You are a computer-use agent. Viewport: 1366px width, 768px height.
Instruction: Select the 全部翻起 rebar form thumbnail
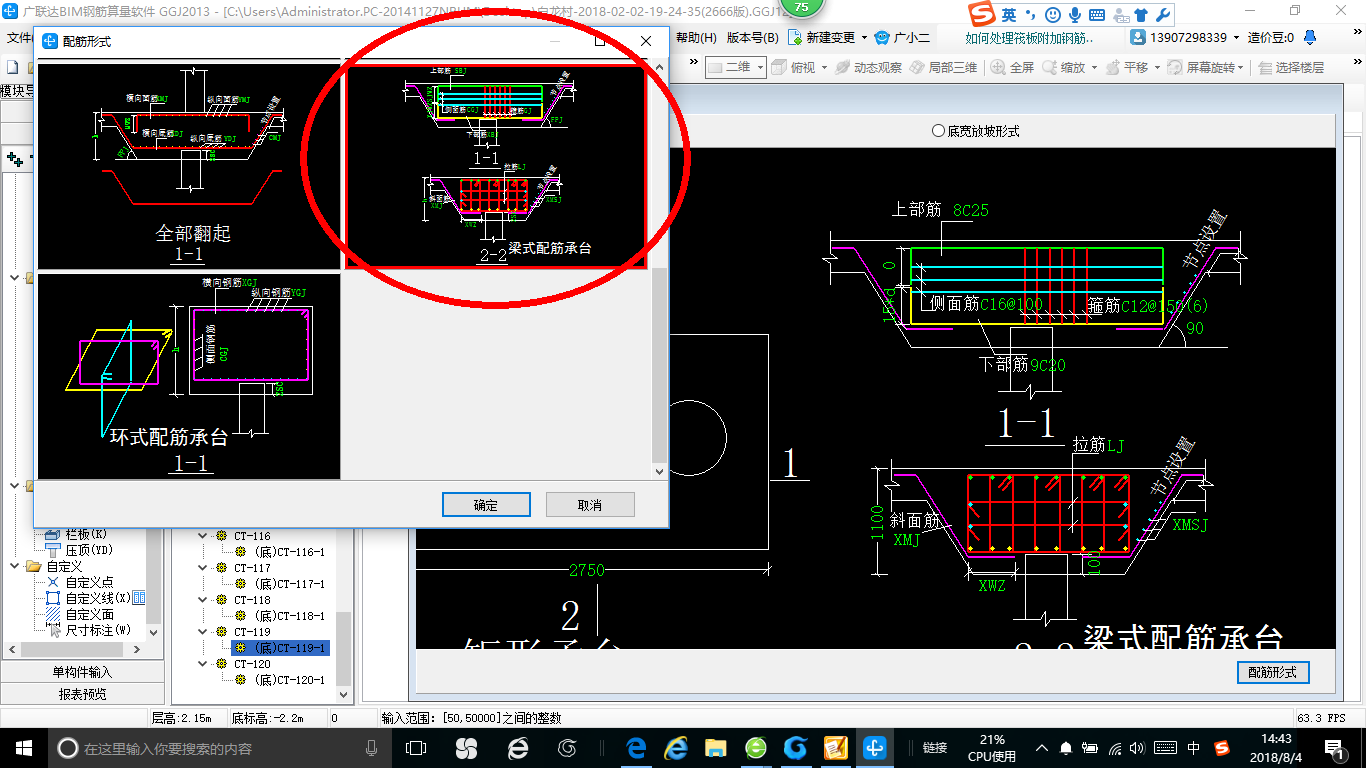189,167
